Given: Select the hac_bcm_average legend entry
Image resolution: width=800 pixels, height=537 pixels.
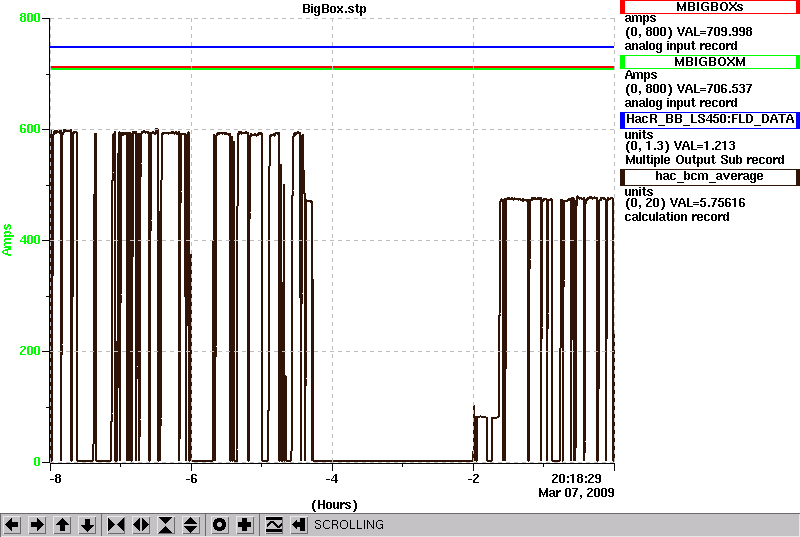Looking at the screenshot, I should click(710, 176).
